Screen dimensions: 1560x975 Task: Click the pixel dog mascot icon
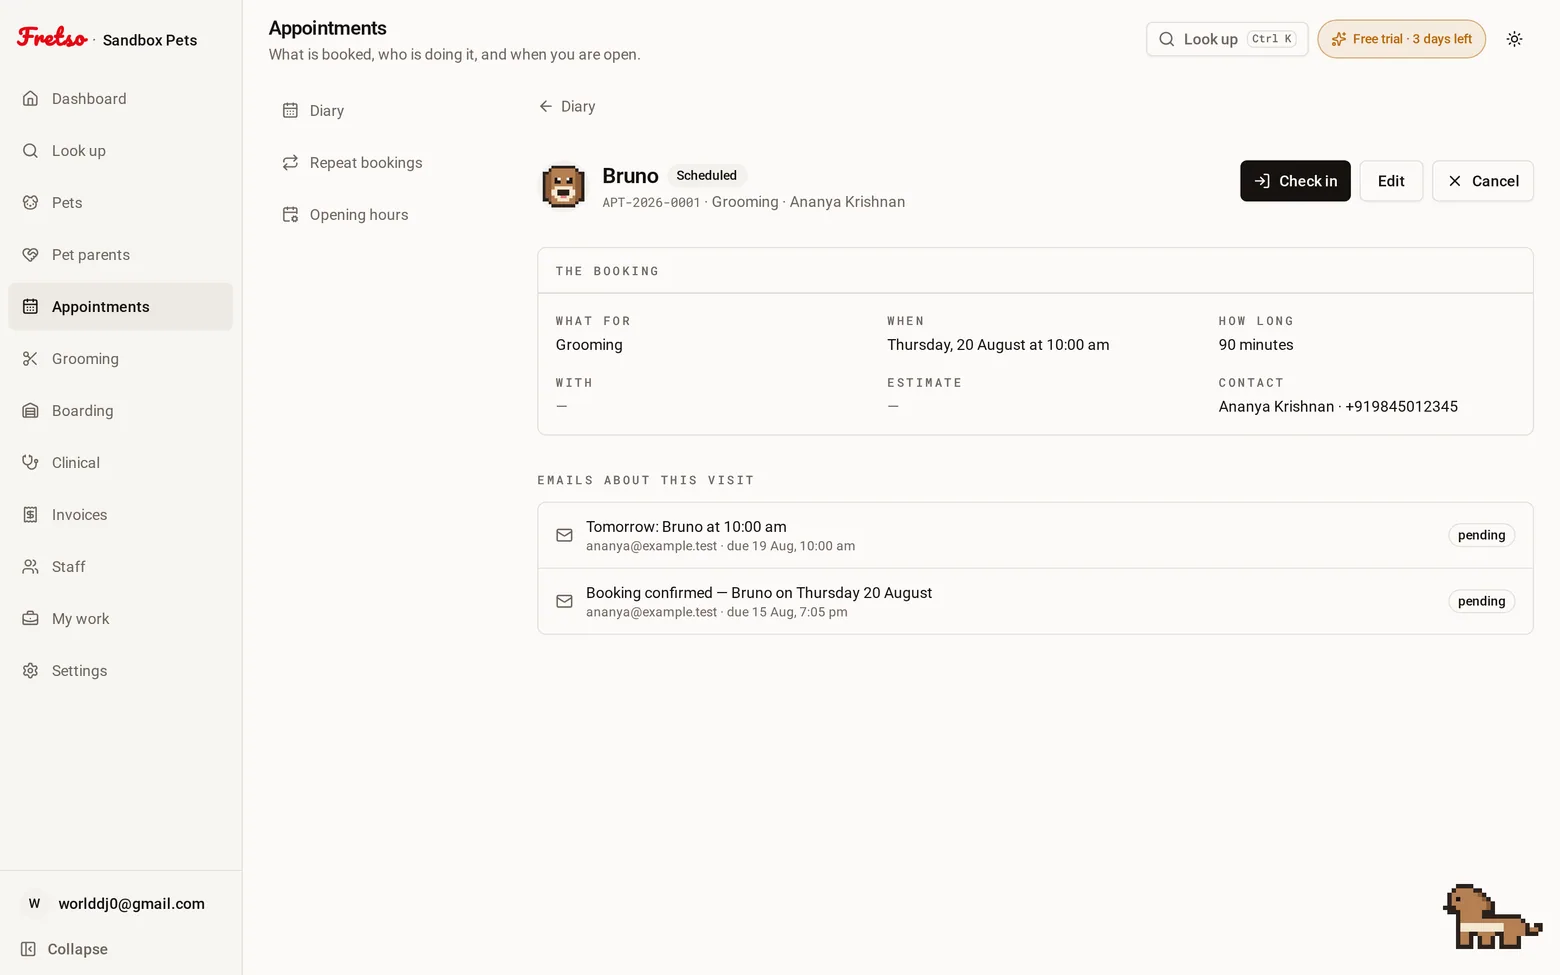coord(1491,917)
